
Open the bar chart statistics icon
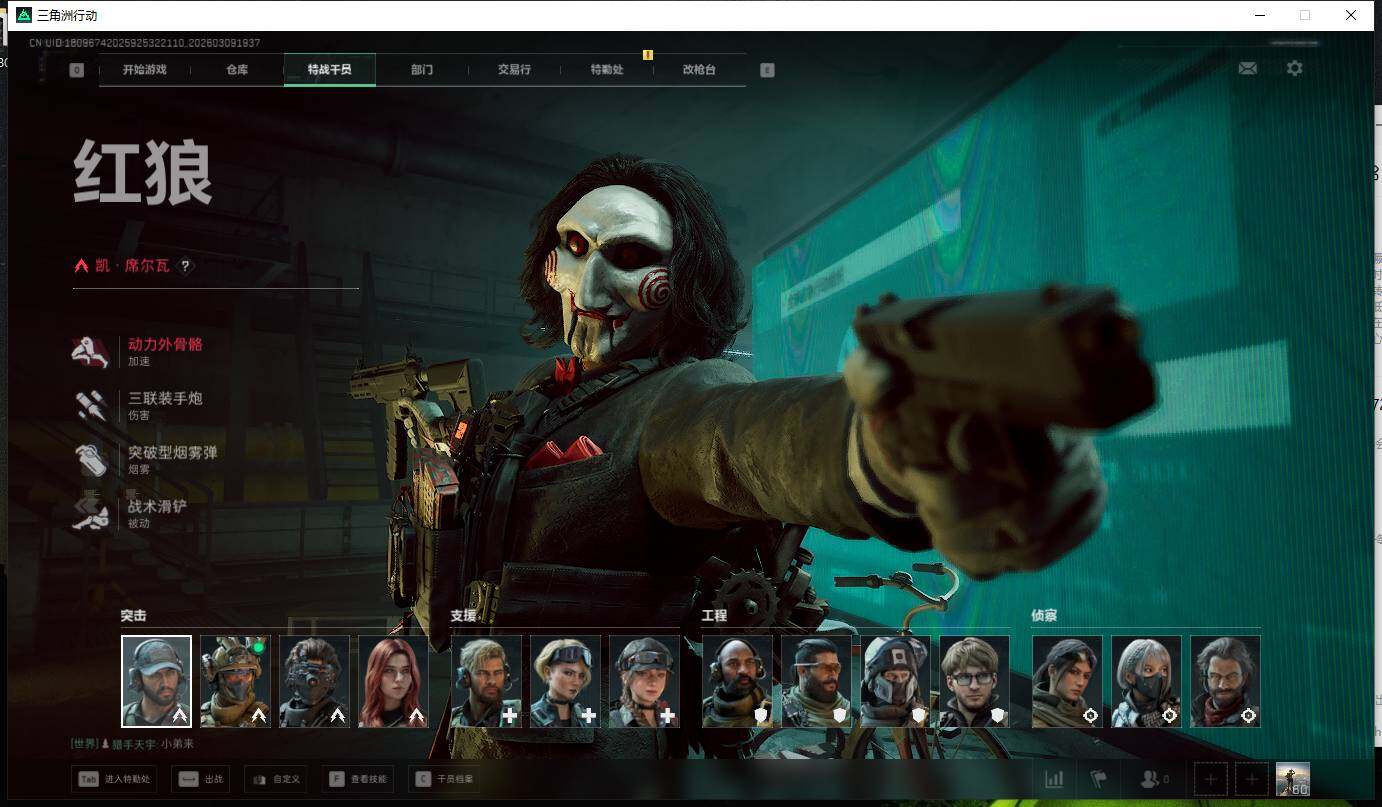coord(1054,779)
